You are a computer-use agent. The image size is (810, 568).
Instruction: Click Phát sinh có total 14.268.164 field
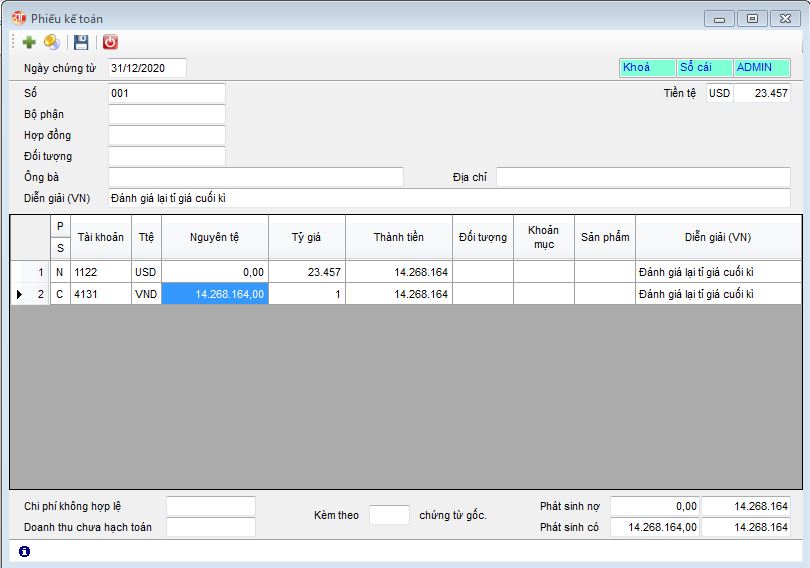(x=746, y=527)
